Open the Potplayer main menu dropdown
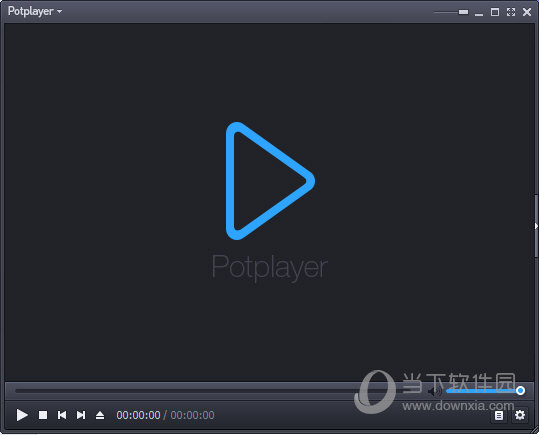Image resolution: width=539 pixels, height=435 pixels. (35, 11)
